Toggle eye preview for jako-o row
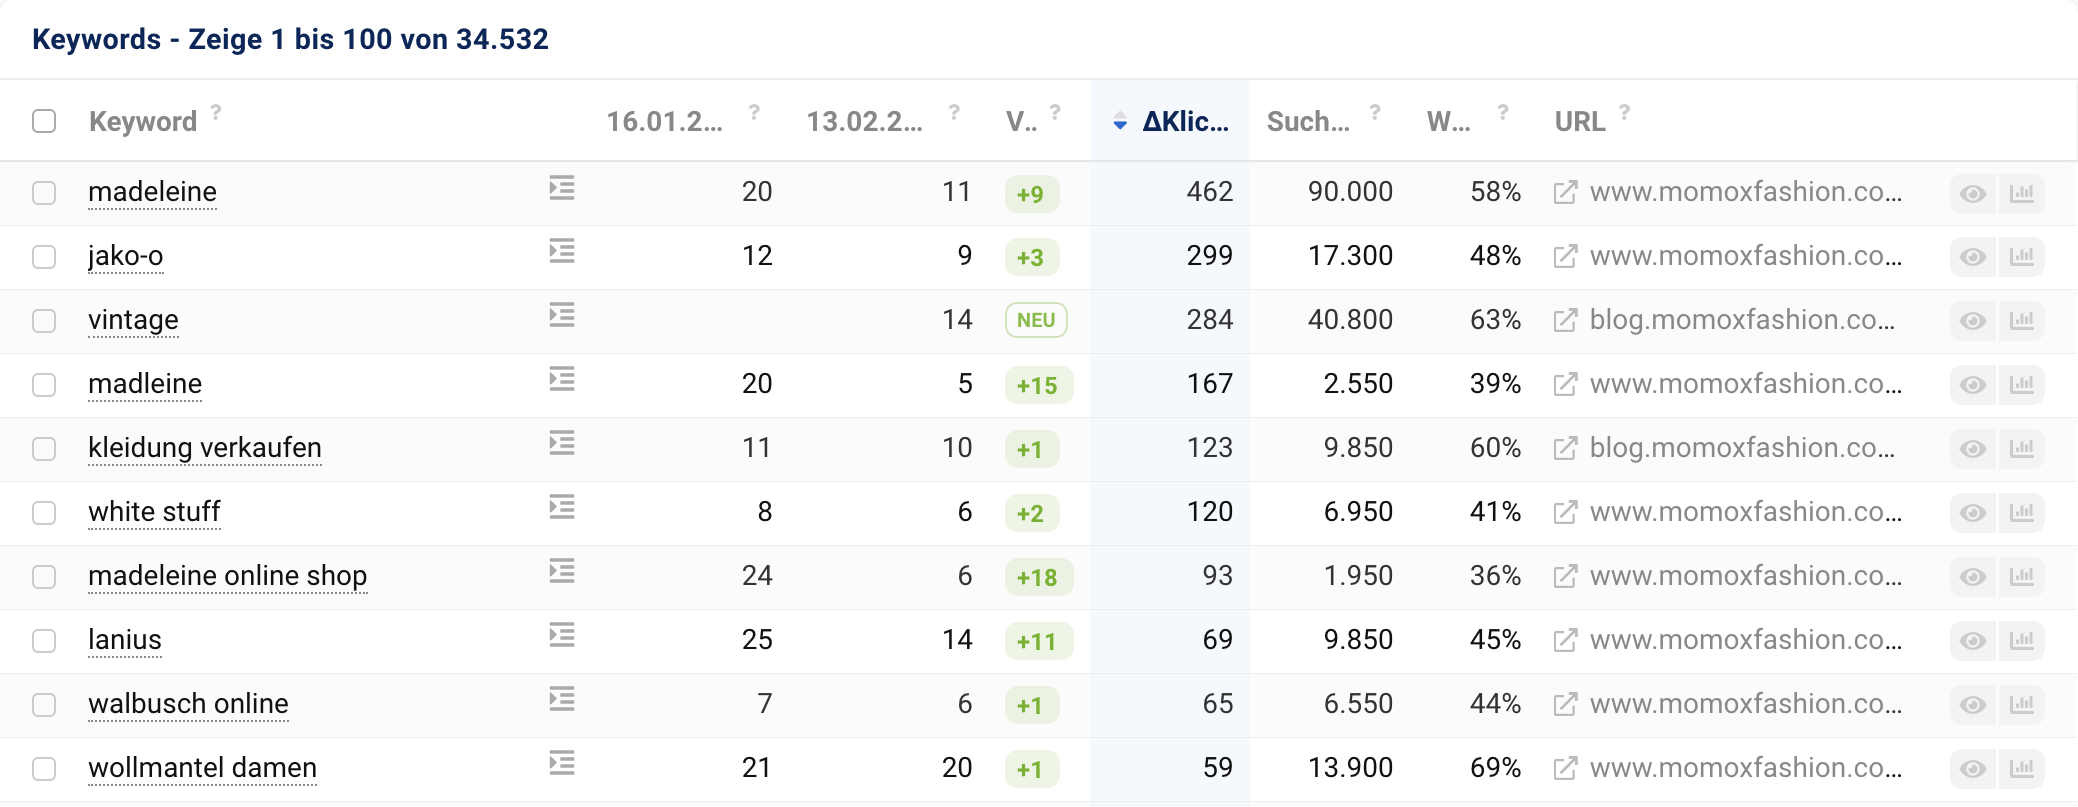Viewport: 2078px width, 807px height. [1973, 257]
